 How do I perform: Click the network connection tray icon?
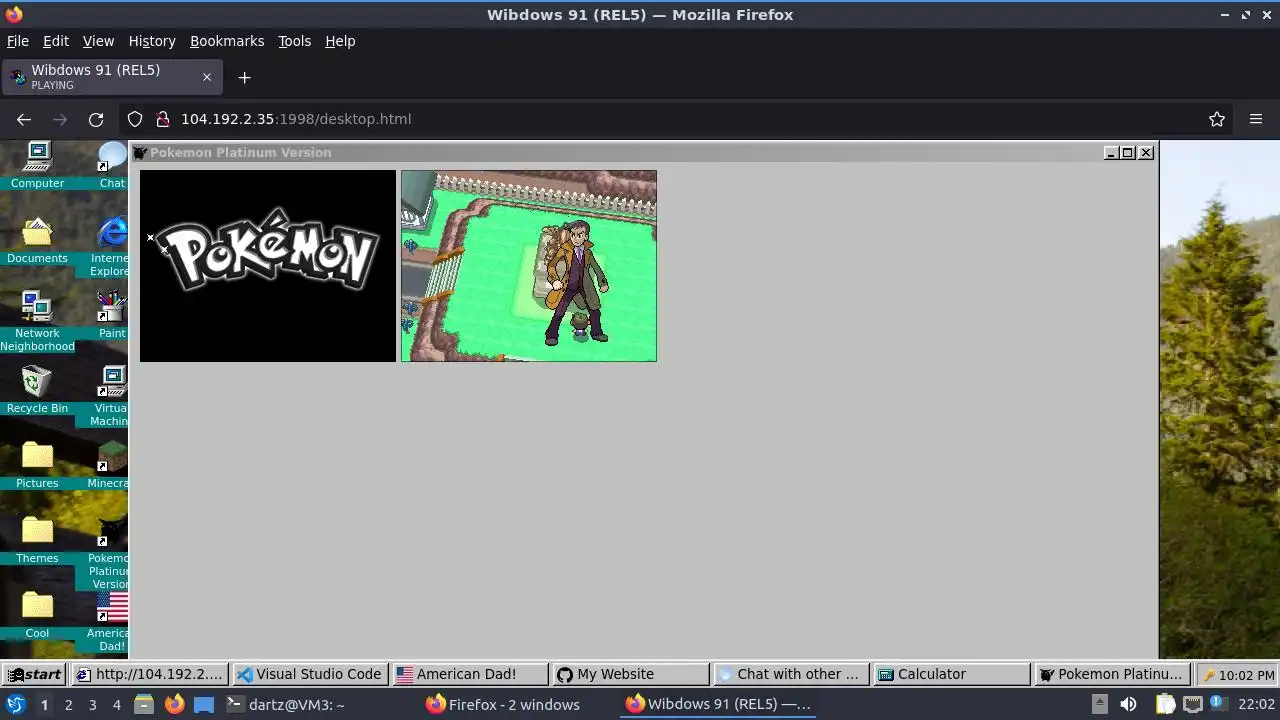coord(1192,704)
